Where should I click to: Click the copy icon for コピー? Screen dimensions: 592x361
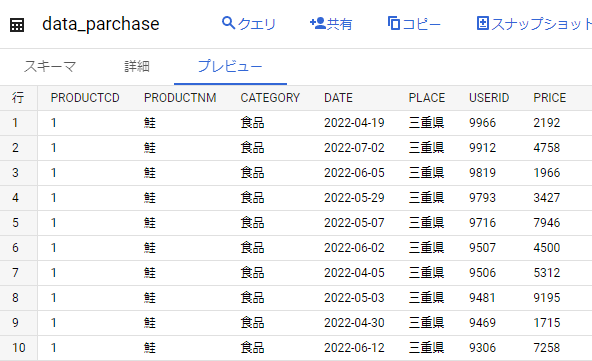click(394, 23)
